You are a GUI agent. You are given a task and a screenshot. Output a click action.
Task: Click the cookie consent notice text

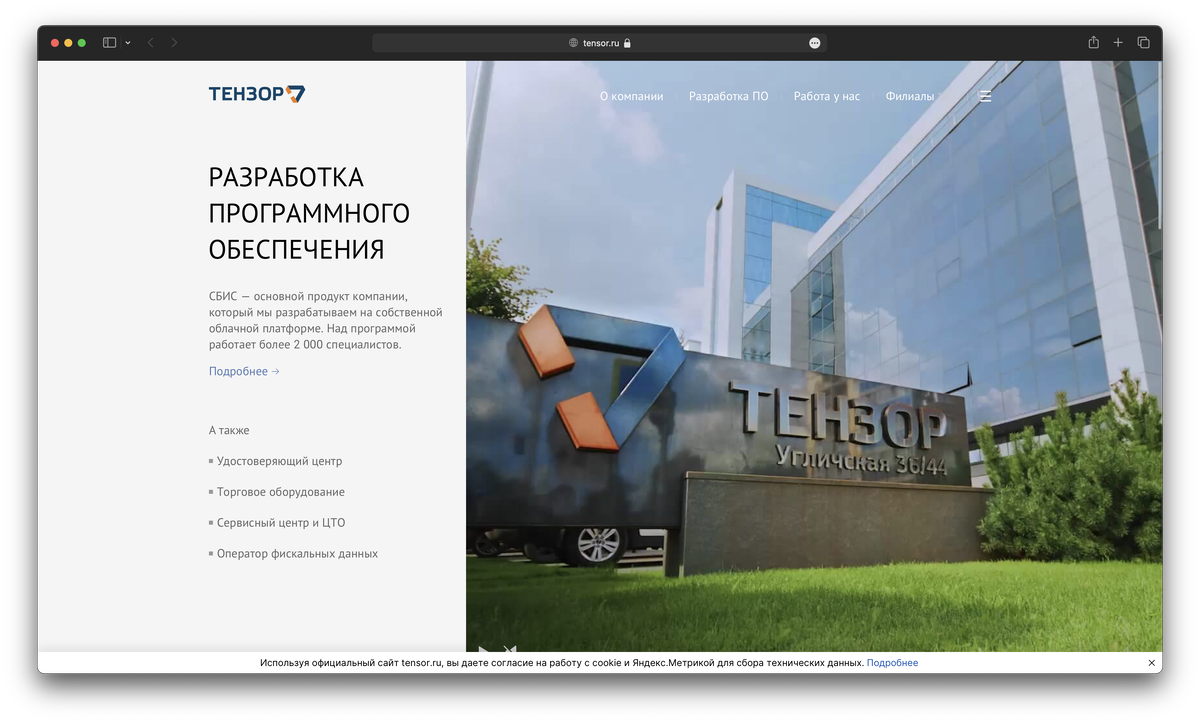point(562,663)
